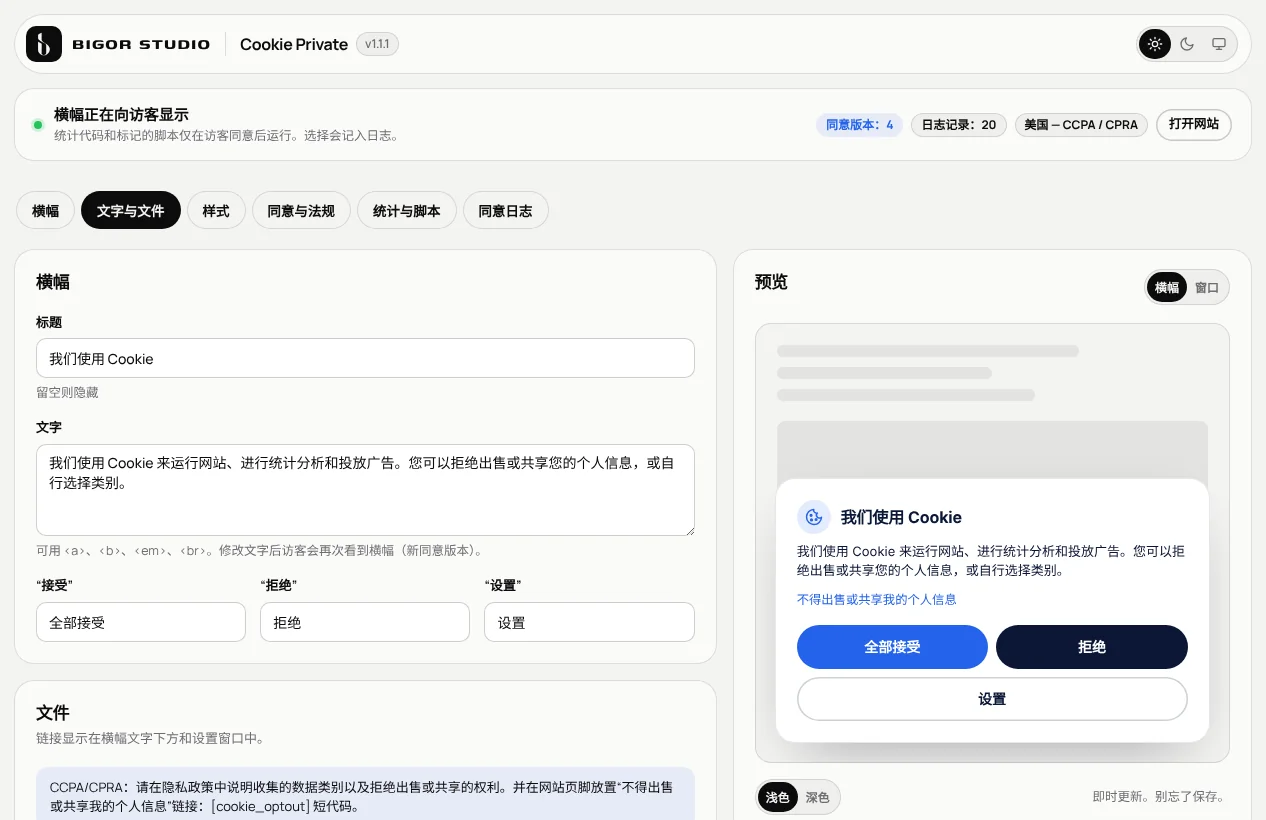Image resolution: width=1266 pixels, height=820 pixels.
Task: Focus the 标题 input field
Action: [365, 358]
